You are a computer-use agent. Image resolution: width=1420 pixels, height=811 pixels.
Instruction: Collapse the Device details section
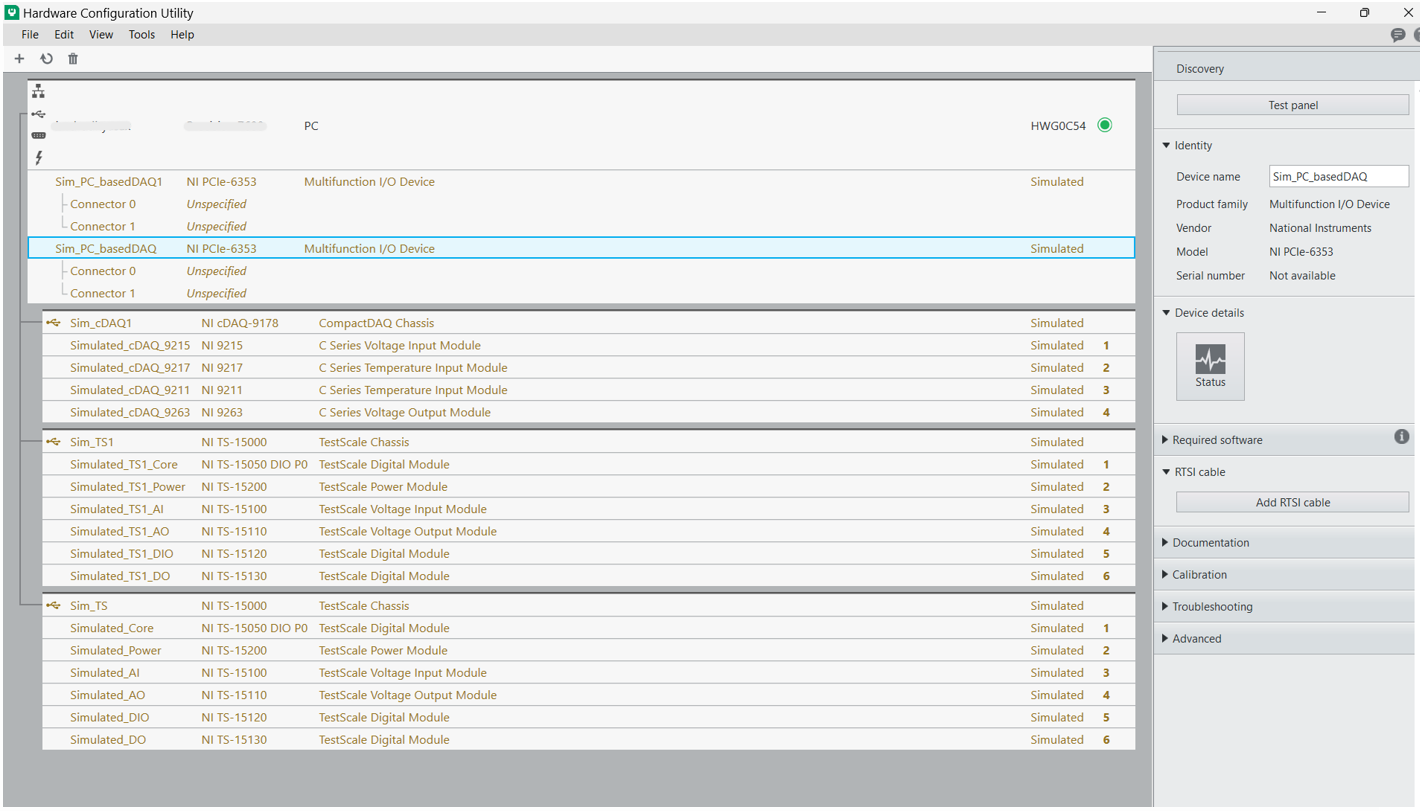click(1166, 313)
